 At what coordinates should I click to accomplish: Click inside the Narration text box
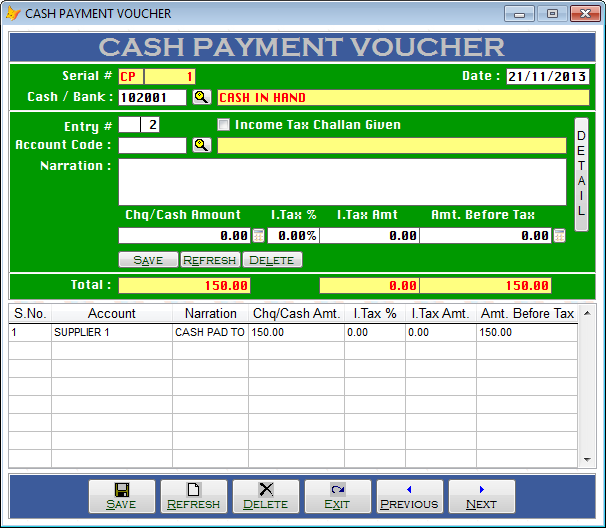342,182
